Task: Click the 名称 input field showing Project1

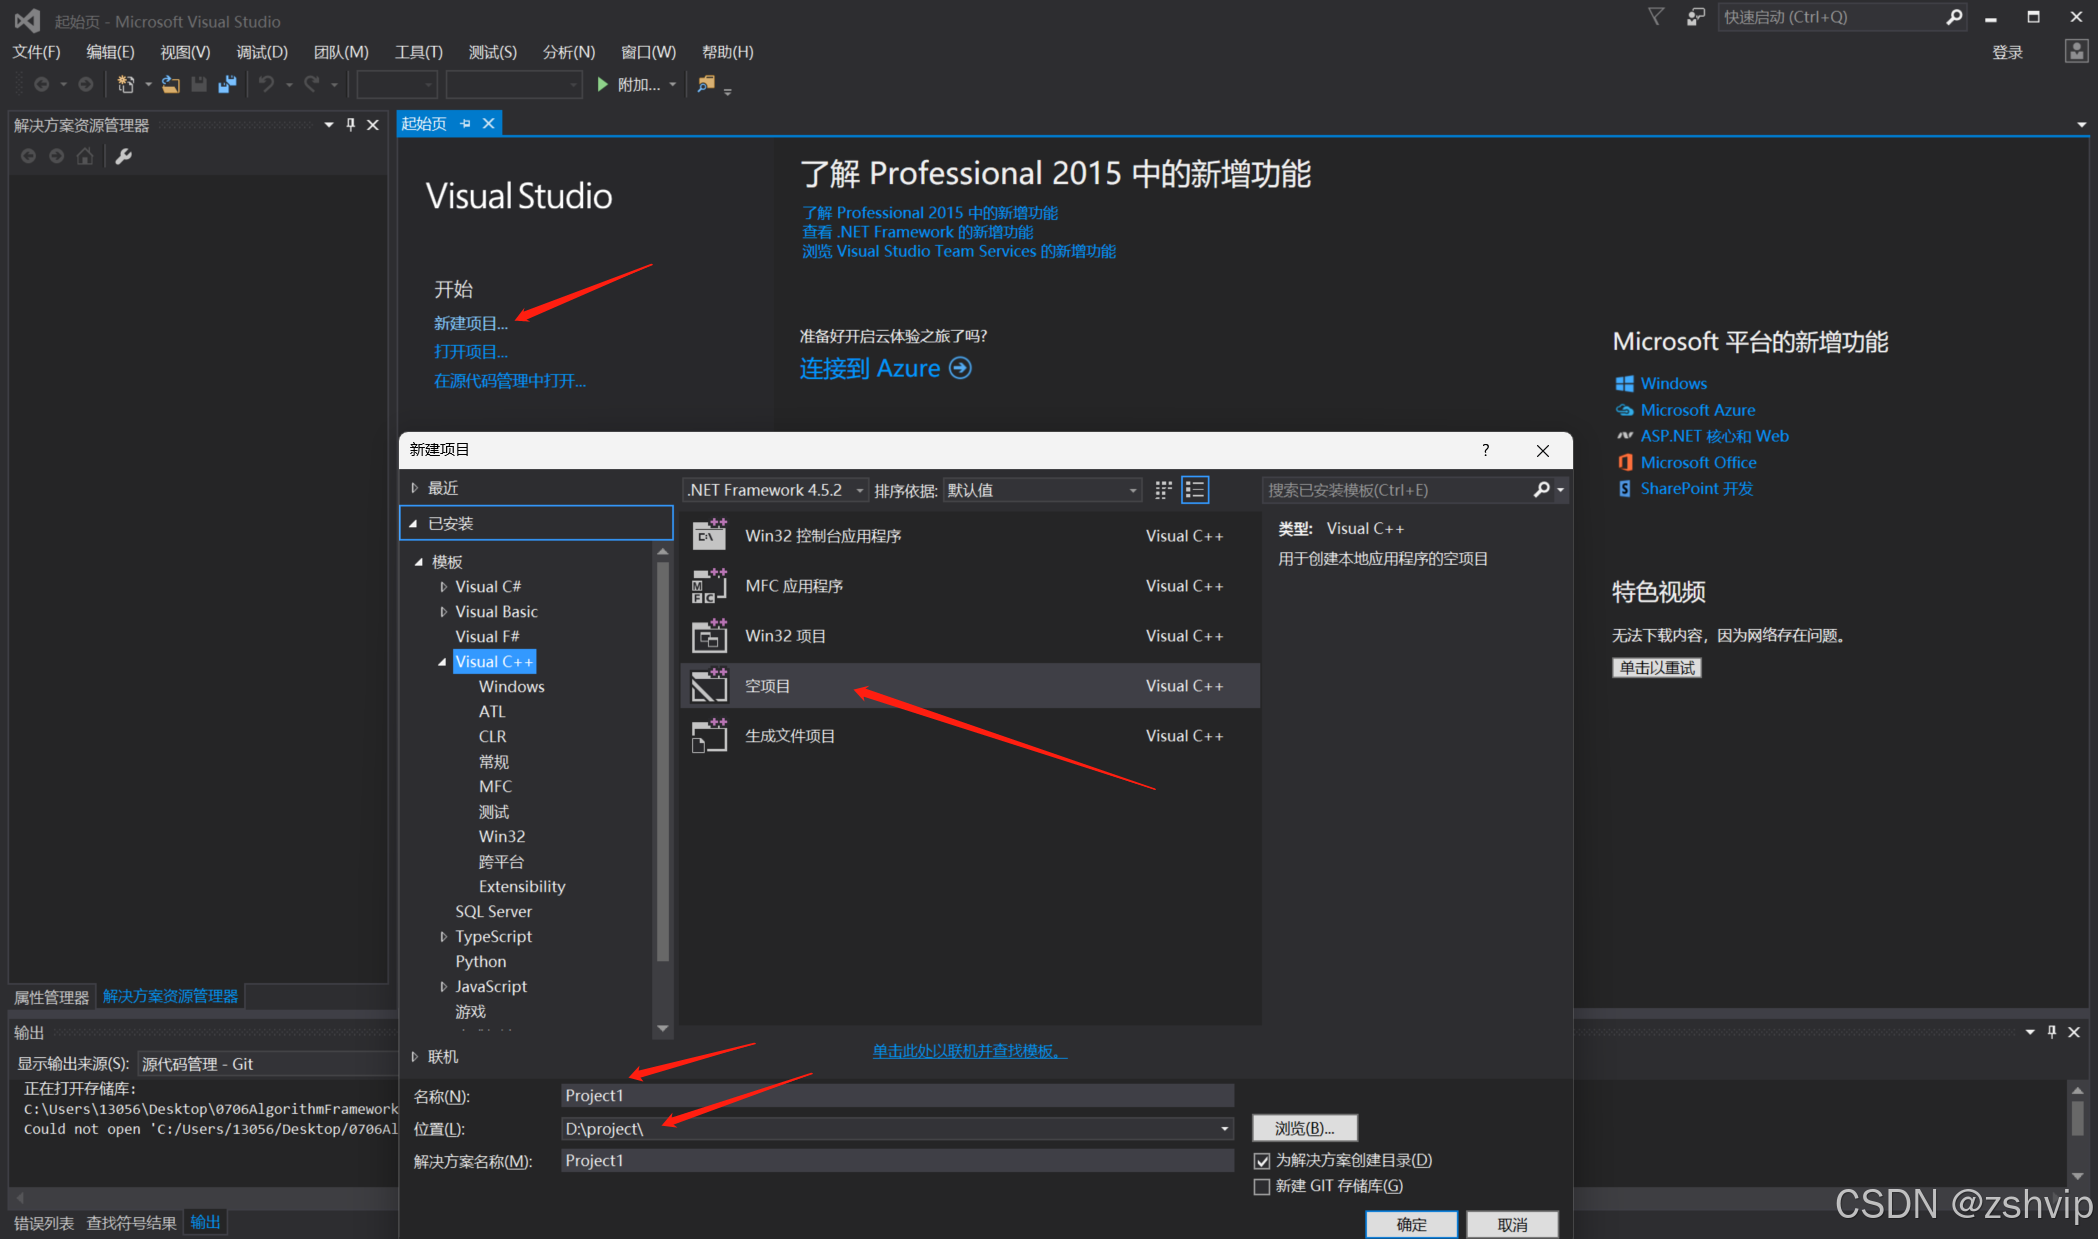Action: (x=895, y=1095)
